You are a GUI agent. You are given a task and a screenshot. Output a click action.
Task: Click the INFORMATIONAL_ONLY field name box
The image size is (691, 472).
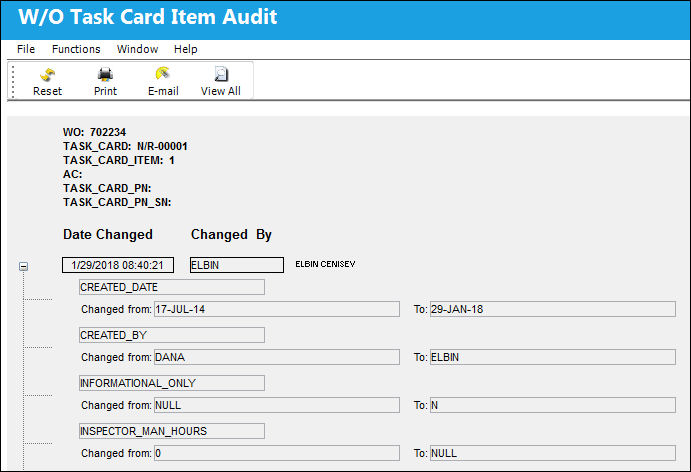coord(172,383)
